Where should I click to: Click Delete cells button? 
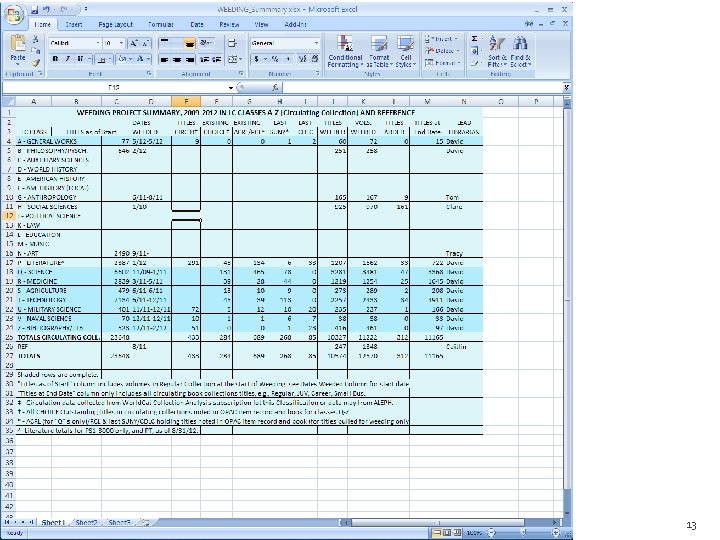pyautogui.click(x=440, y=51)
